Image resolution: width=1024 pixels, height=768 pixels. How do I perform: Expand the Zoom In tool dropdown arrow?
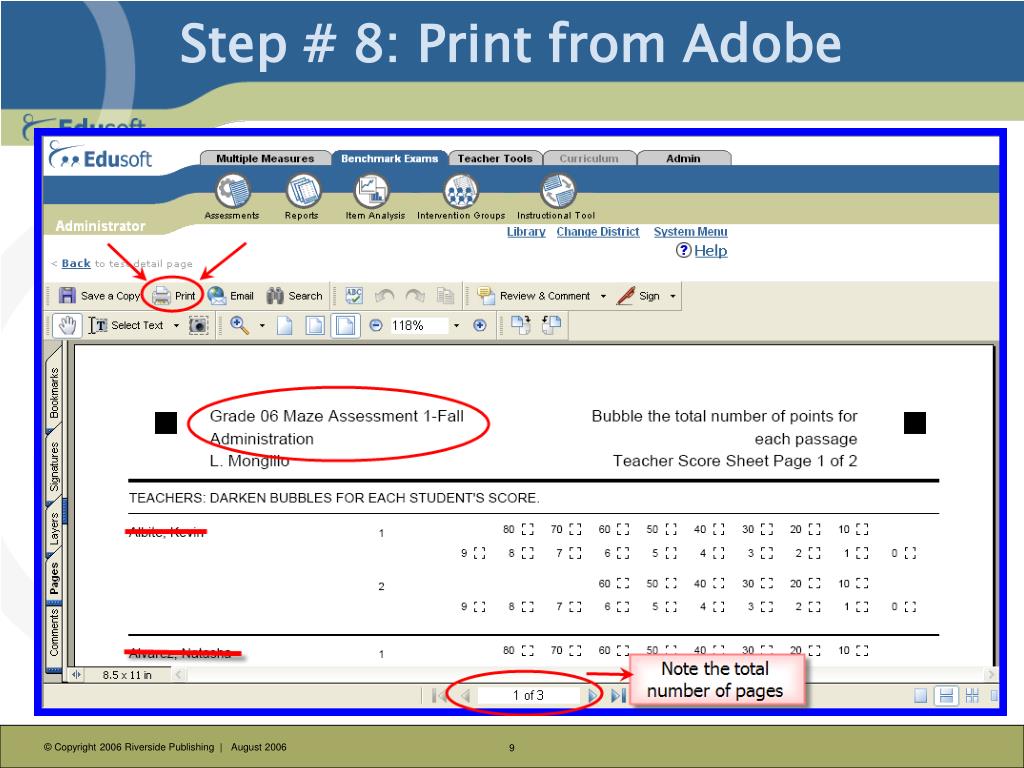tap(262, 325)
